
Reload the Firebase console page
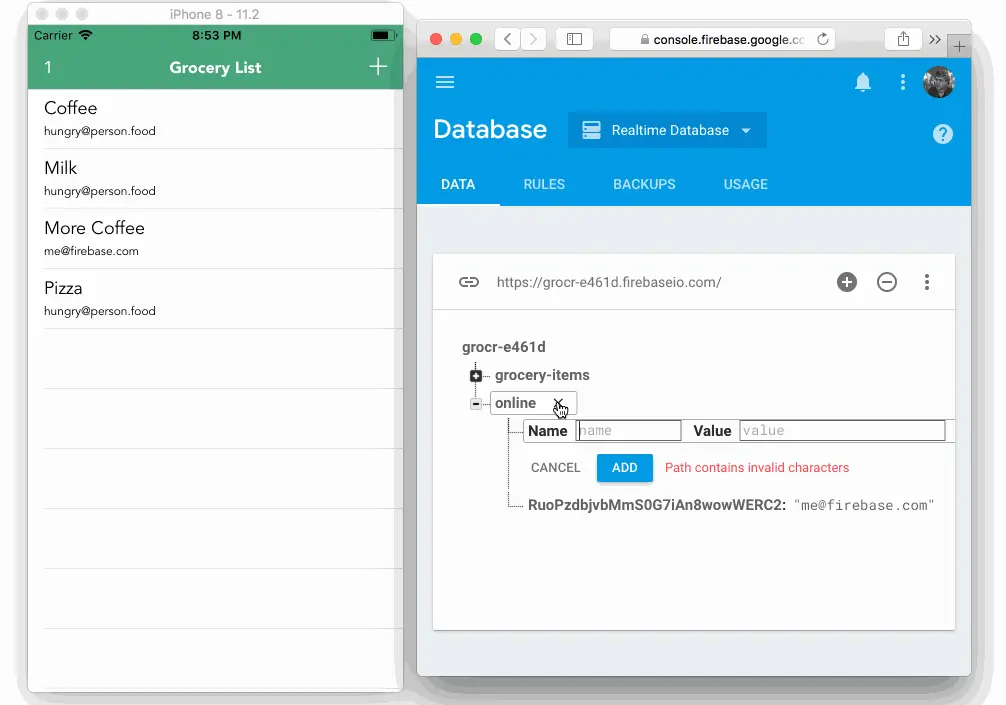pos(823,39)
